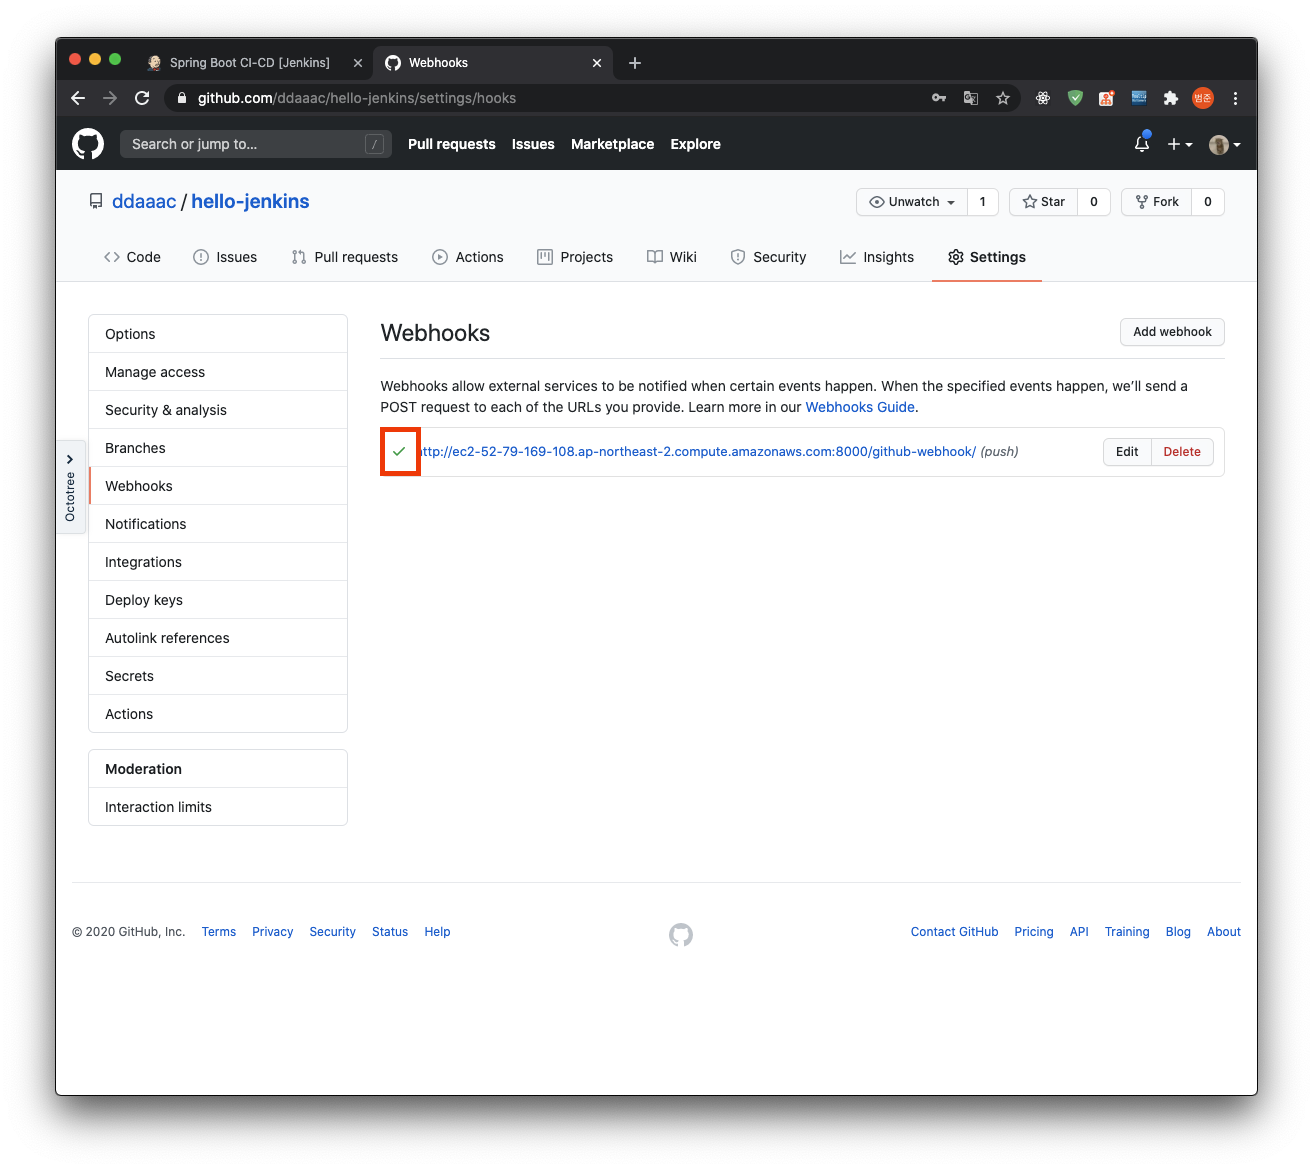The image size is (1313, 1169).
Task: Open Chrome three-dot menu
Action: [1235, 98]
